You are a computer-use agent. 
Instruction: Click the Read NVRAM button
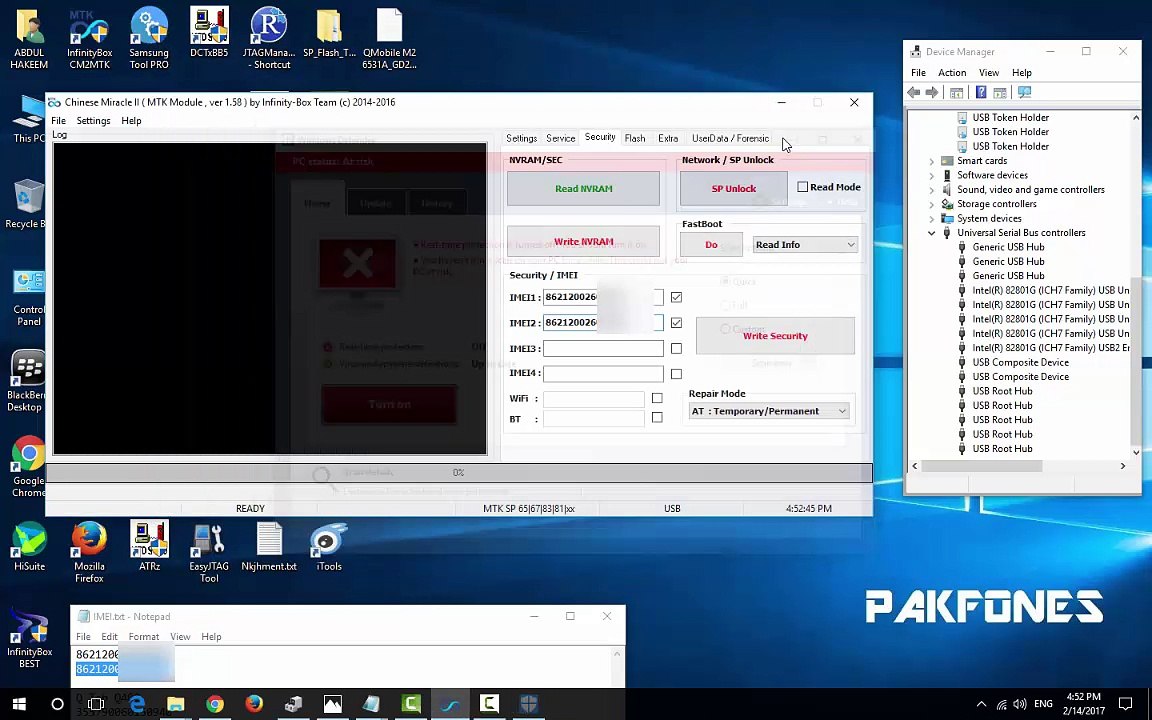(x=583, y=189)
